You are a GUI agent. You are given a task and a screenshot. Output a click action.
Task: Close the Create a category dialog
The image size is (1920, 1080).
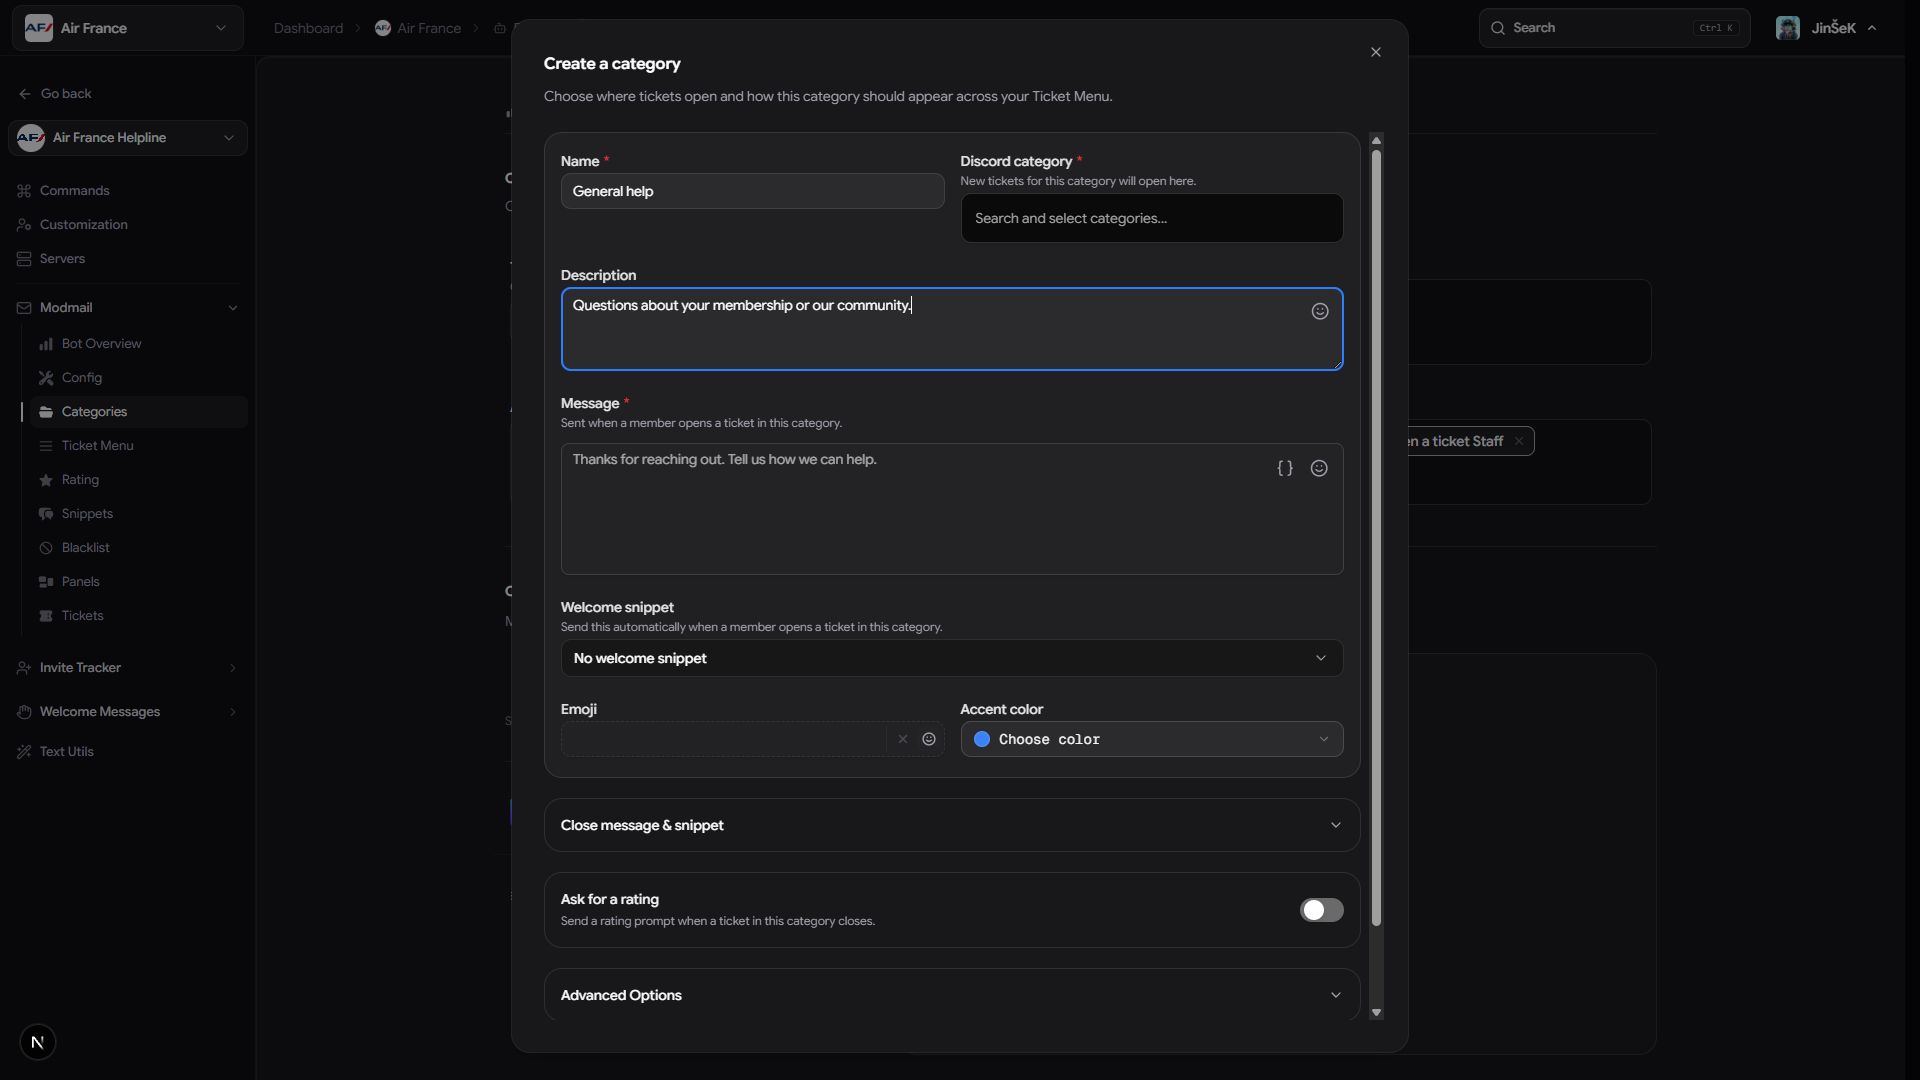pyautogui.click(x=1376, y=52)
